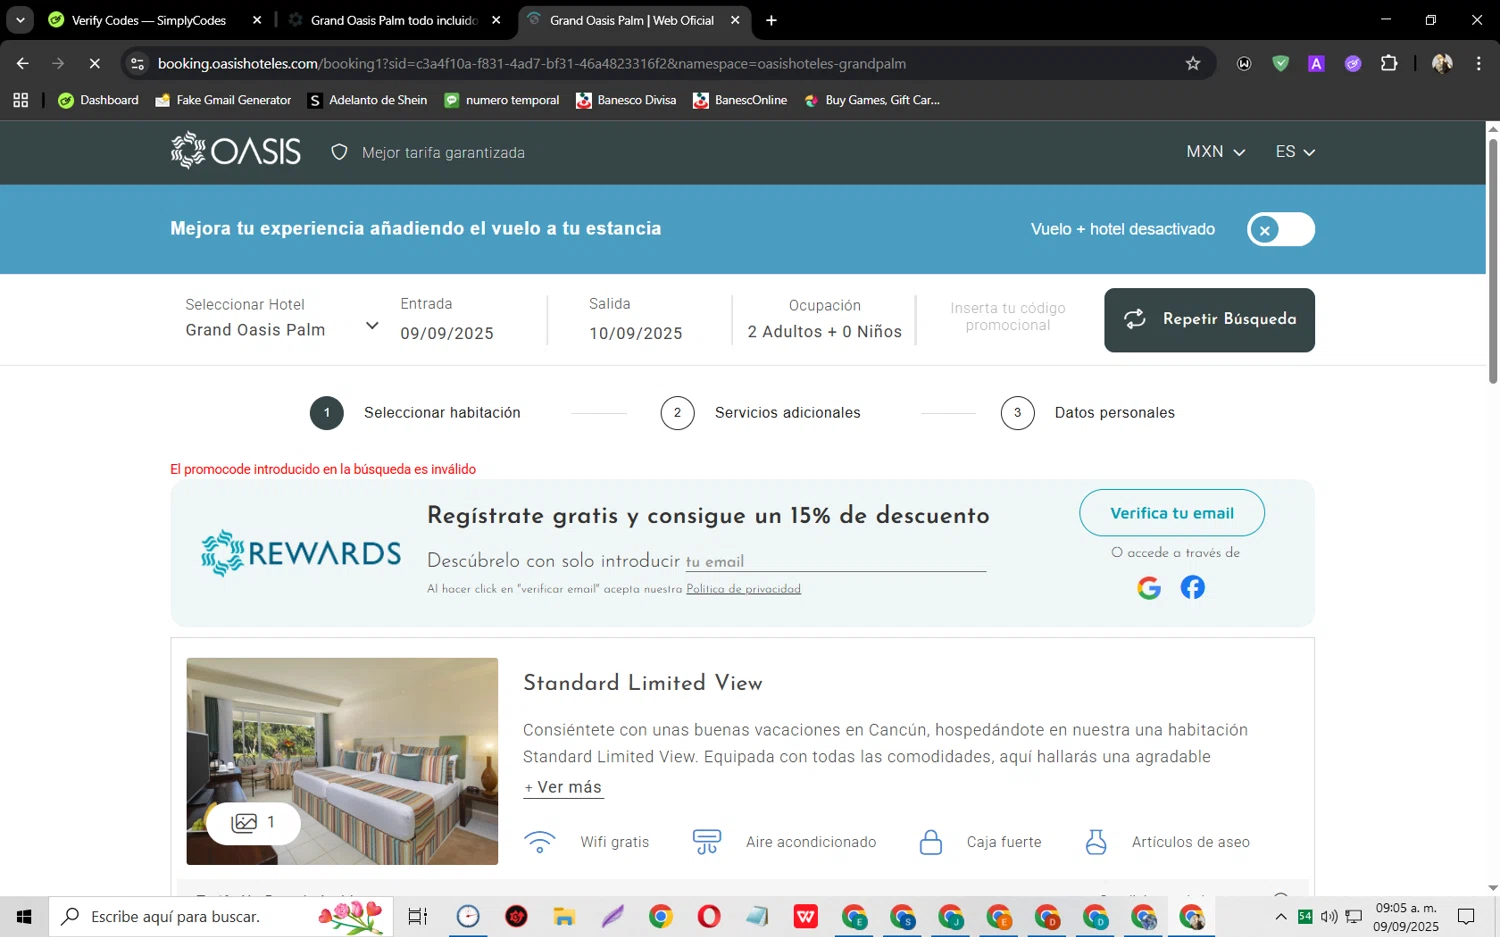Open the Standard Limited View room photo

tap(342, 761)
